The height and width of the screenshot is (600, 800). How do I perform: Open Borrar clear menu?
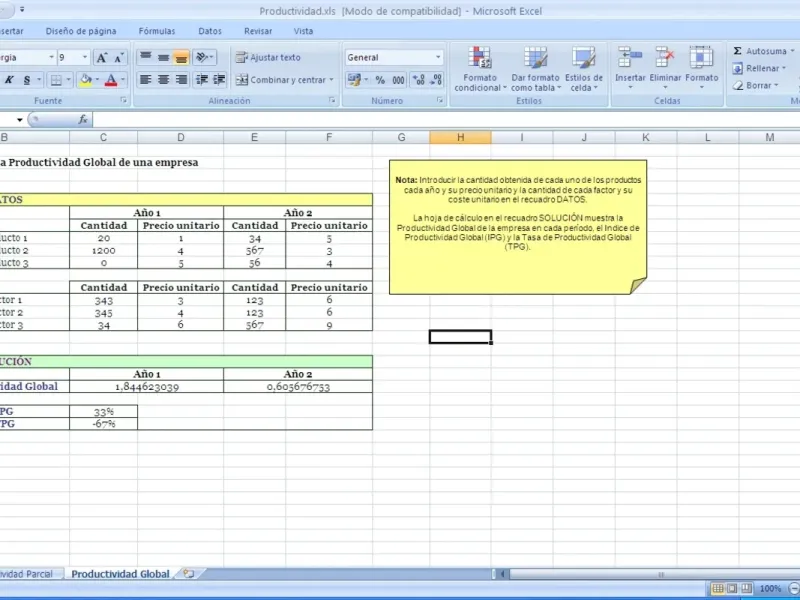[x=755, y=85]
